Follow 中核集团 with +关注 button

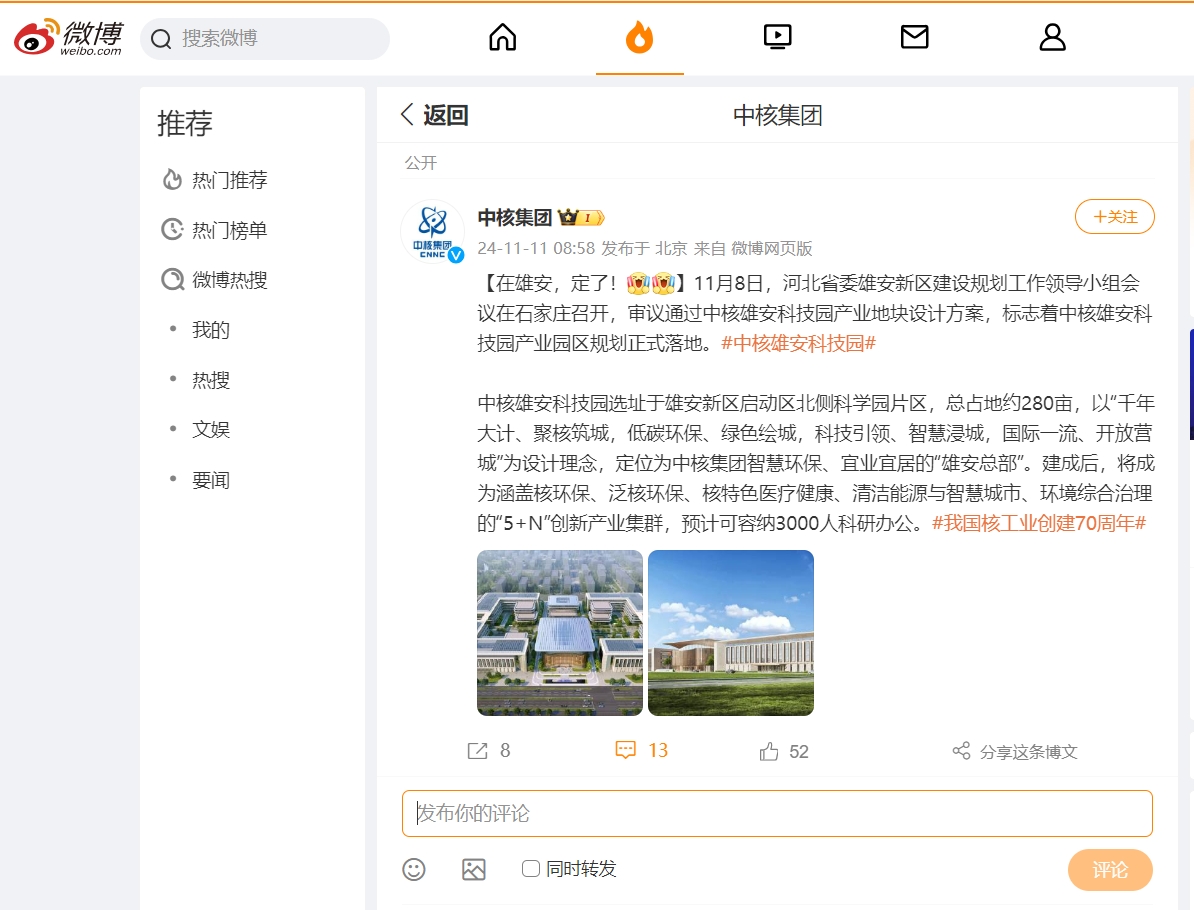coord(1115,216)
